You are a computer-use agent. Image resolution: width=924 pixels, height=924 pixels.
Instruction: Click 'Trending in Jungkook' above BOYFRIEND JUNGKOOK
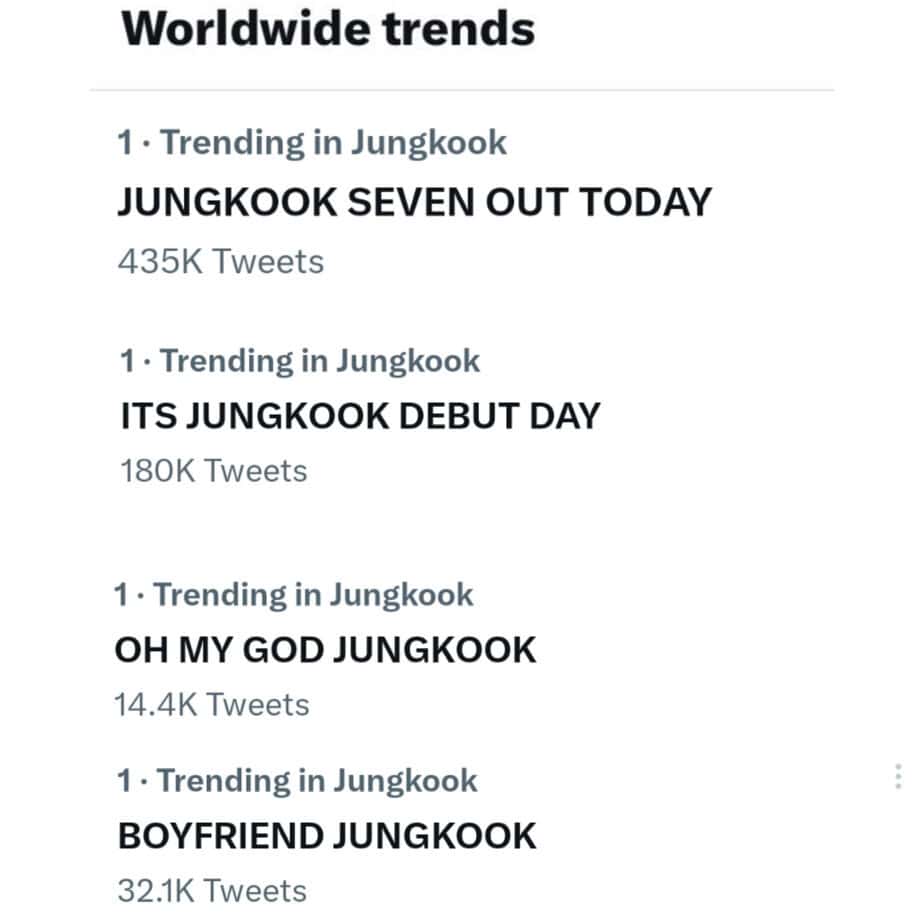pyautogui.click(x=318, y=780)
